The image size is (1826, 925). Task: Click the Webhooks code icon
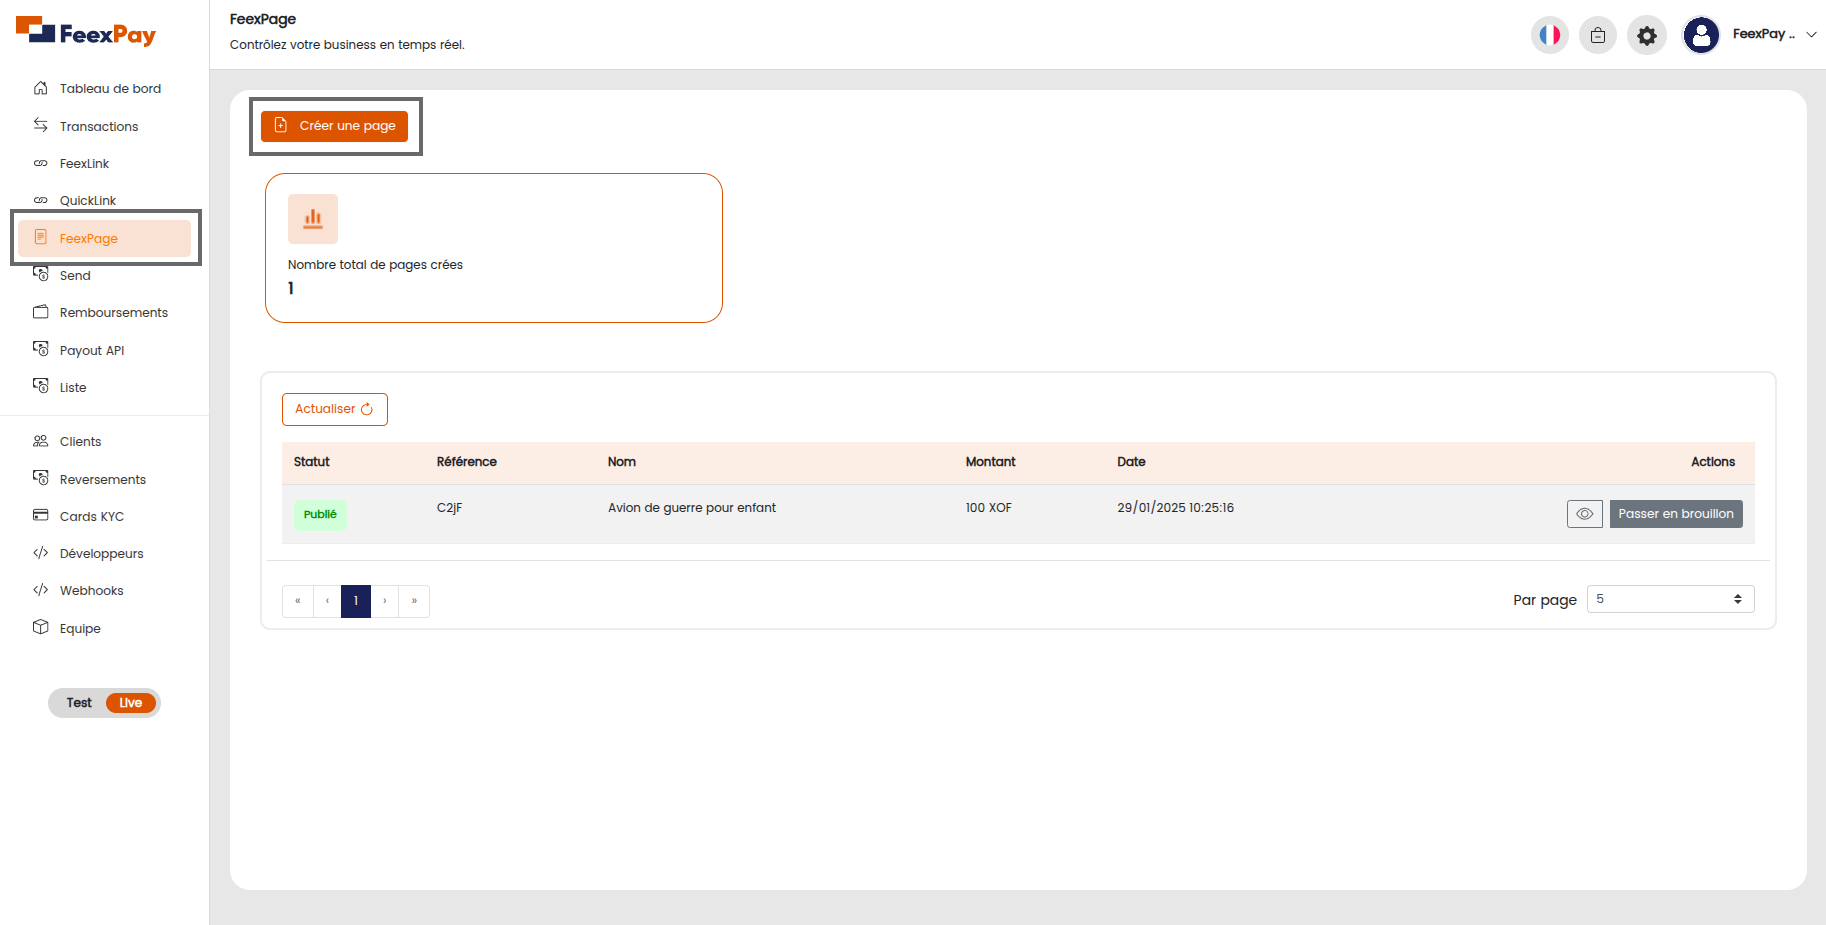click(x=41, y=590)
